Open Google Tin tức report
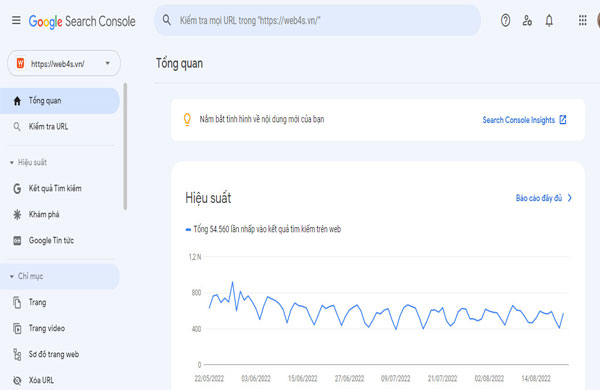Screen dimensions: 600x390 pyautogui.click(x=60, y=240)
